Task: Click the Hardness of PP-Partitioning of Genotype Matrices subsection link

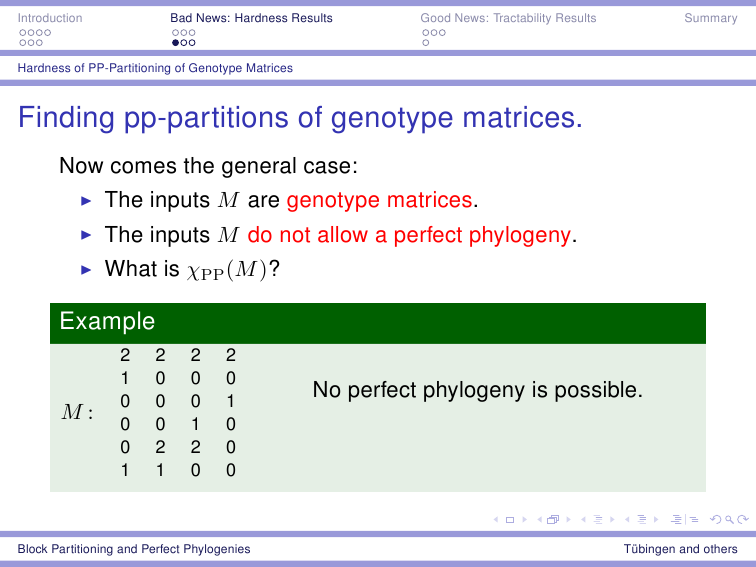Action: tap(155, 68)
